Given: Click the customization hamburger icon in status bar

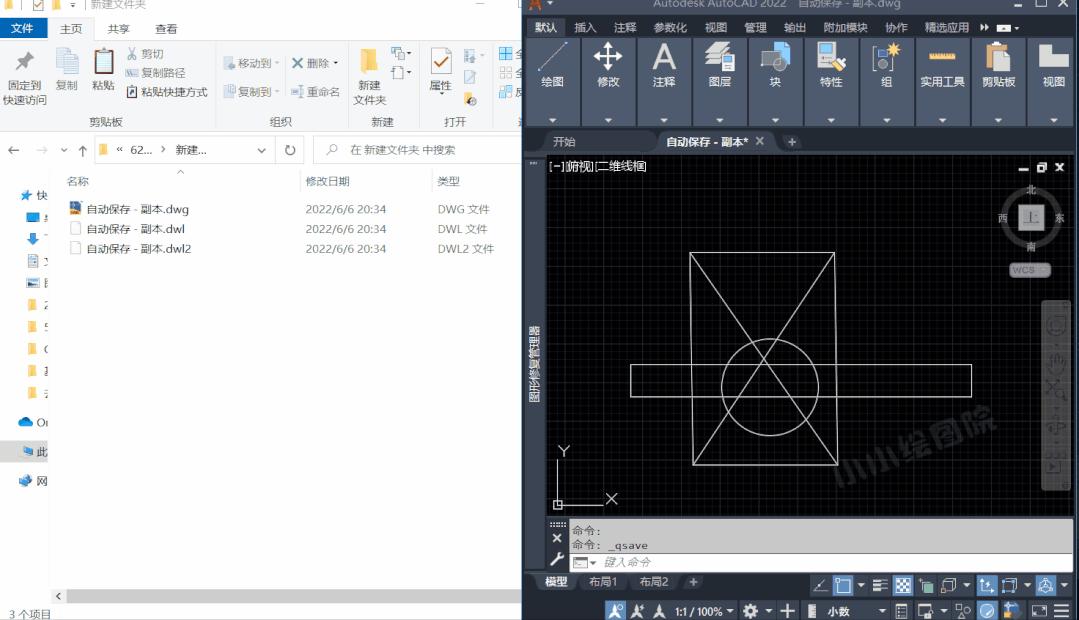Looking at the screenshot, I should pos(1061,610).
